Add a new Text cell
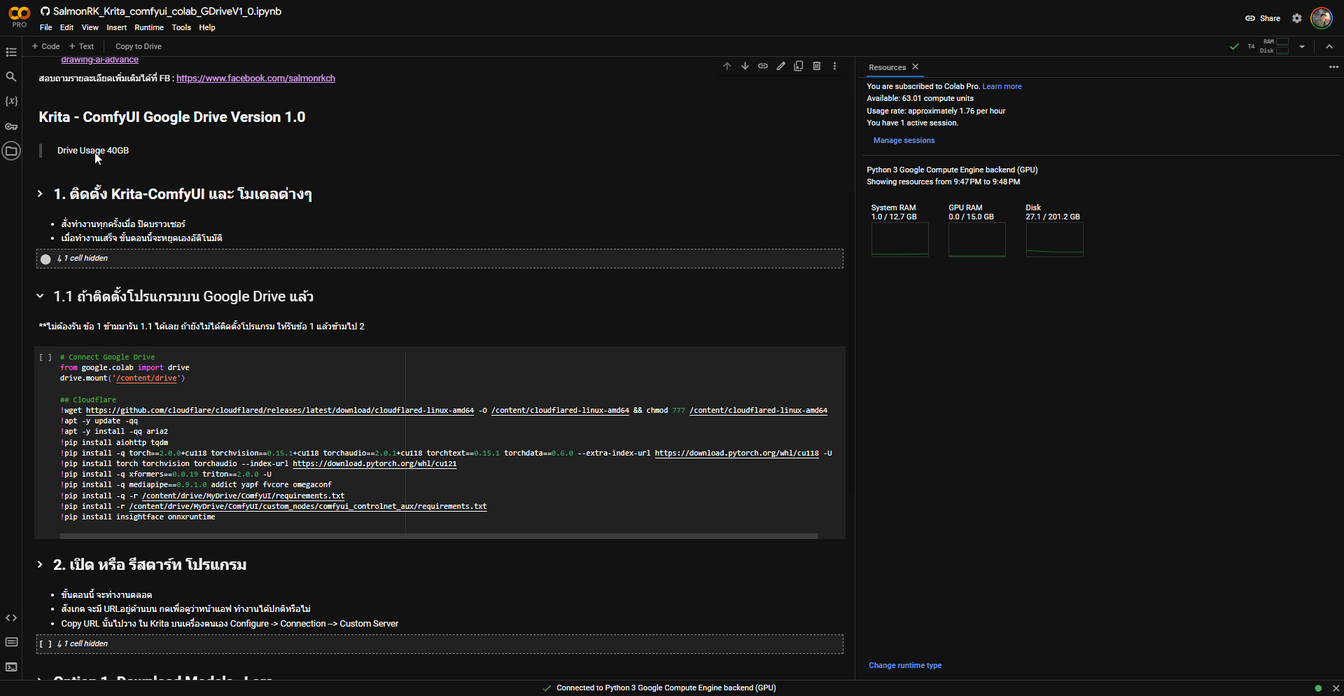The height and width of the screenshot is (696, 1344). coord(82,46)
